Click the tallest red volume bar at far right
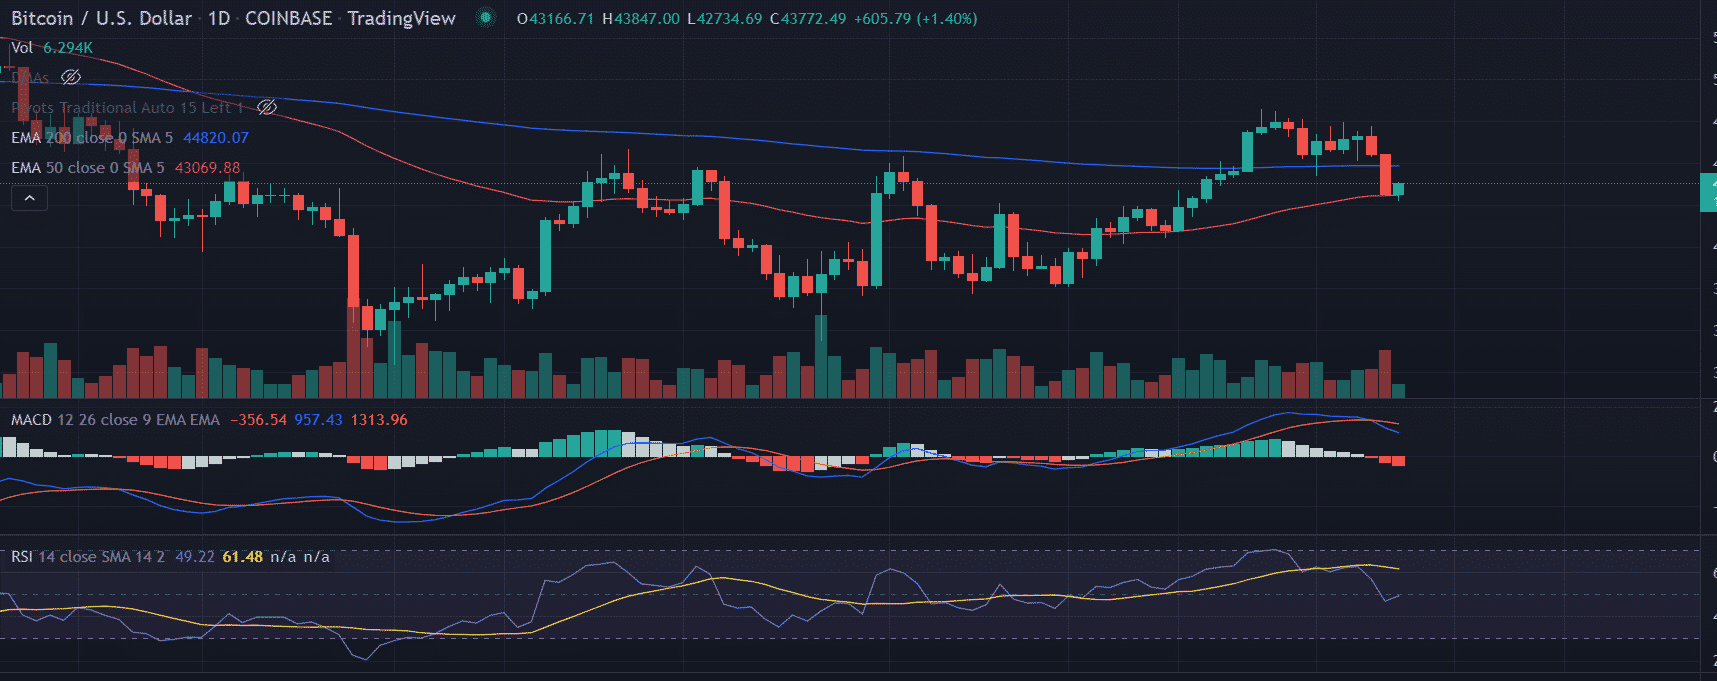 (x=1385, y=374)
